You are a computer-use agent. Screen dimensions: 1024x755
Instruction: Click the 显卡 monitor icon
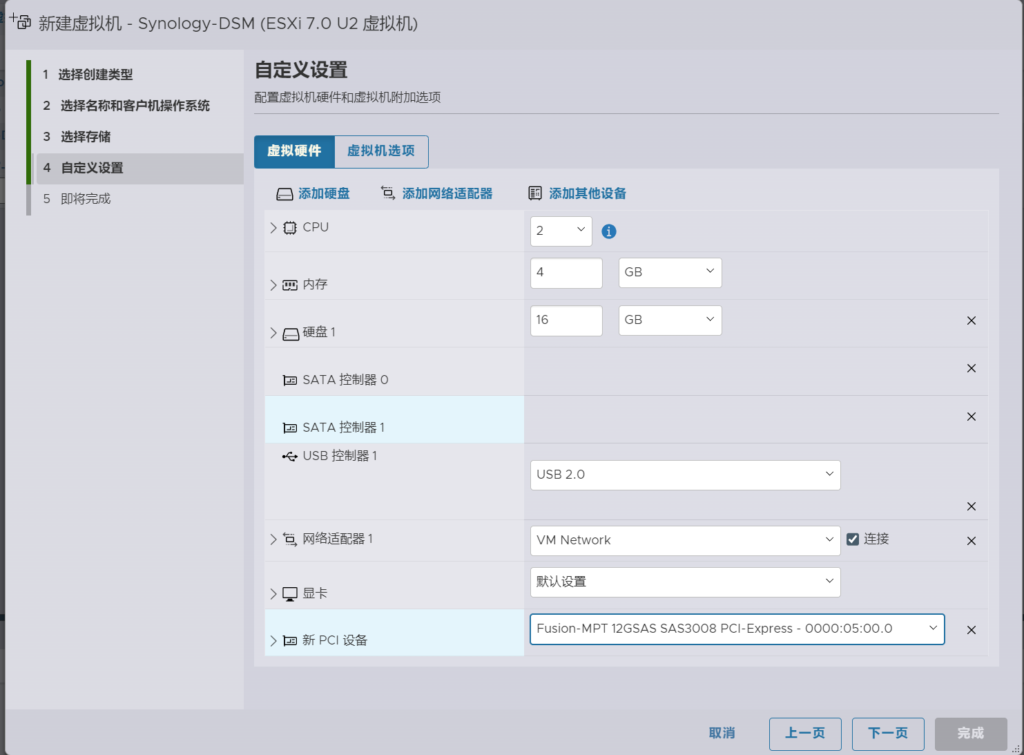pos(290,594)
